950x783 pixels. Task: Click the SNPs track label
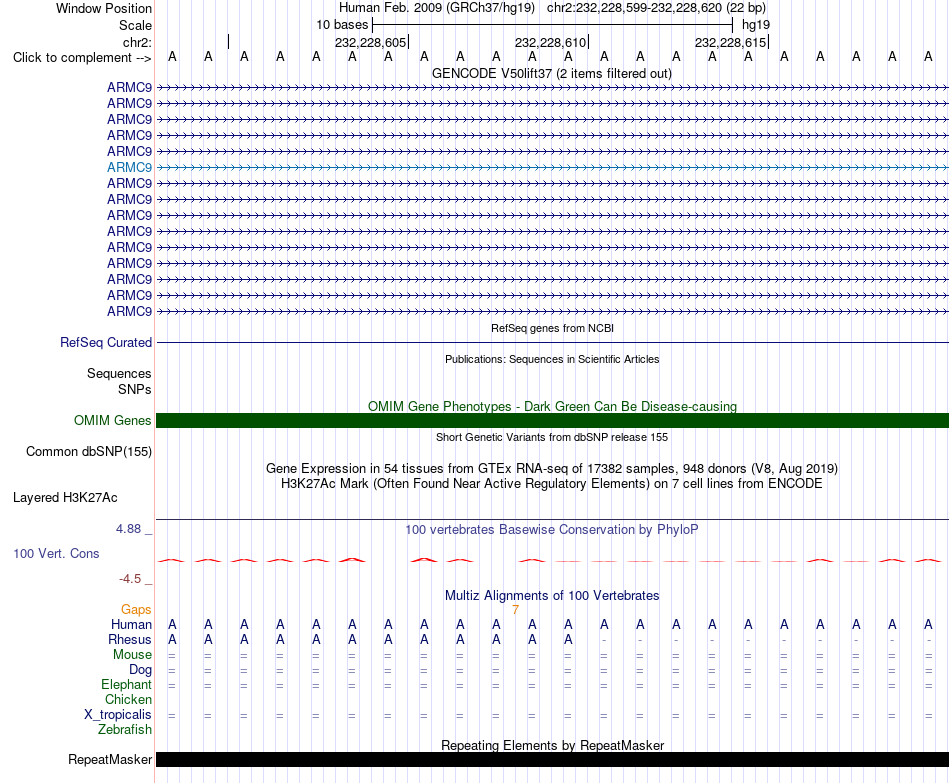(x=135, y=389)
